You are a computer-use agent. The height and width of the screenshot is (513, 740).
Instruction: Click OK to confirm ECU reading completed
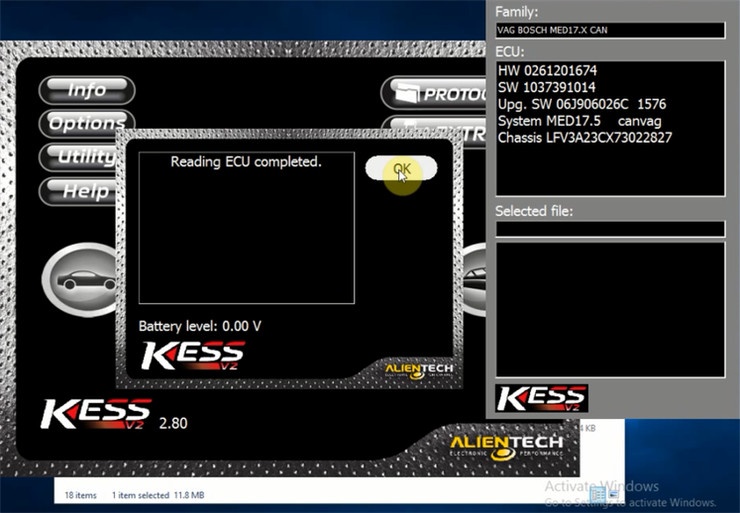[x=401, y=169]
